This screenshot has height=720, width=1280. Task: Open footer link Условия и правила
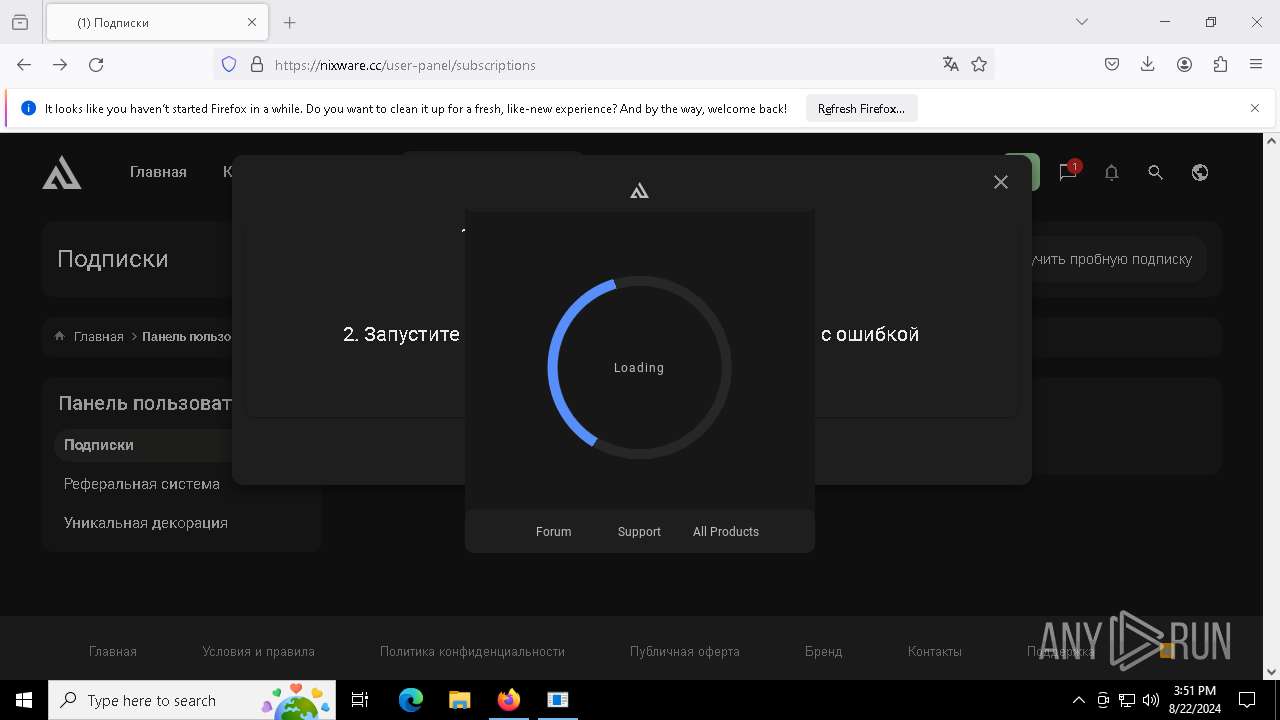point(258,651)
